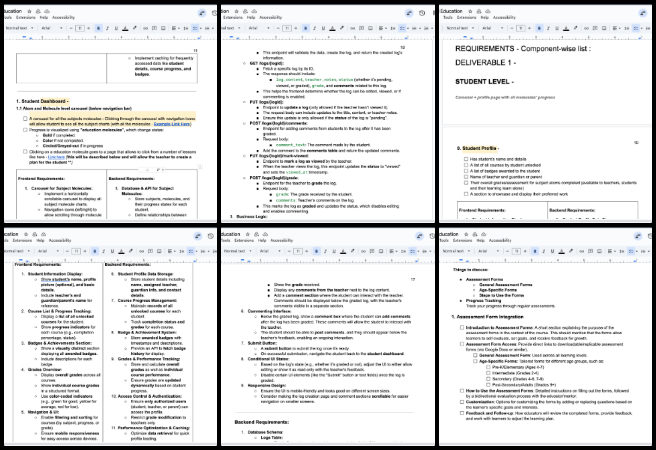This screenshot has height=450, width=656.
Task: Open Arial font dropdown in Student Information Display document
Action: (x=48, y=251)
